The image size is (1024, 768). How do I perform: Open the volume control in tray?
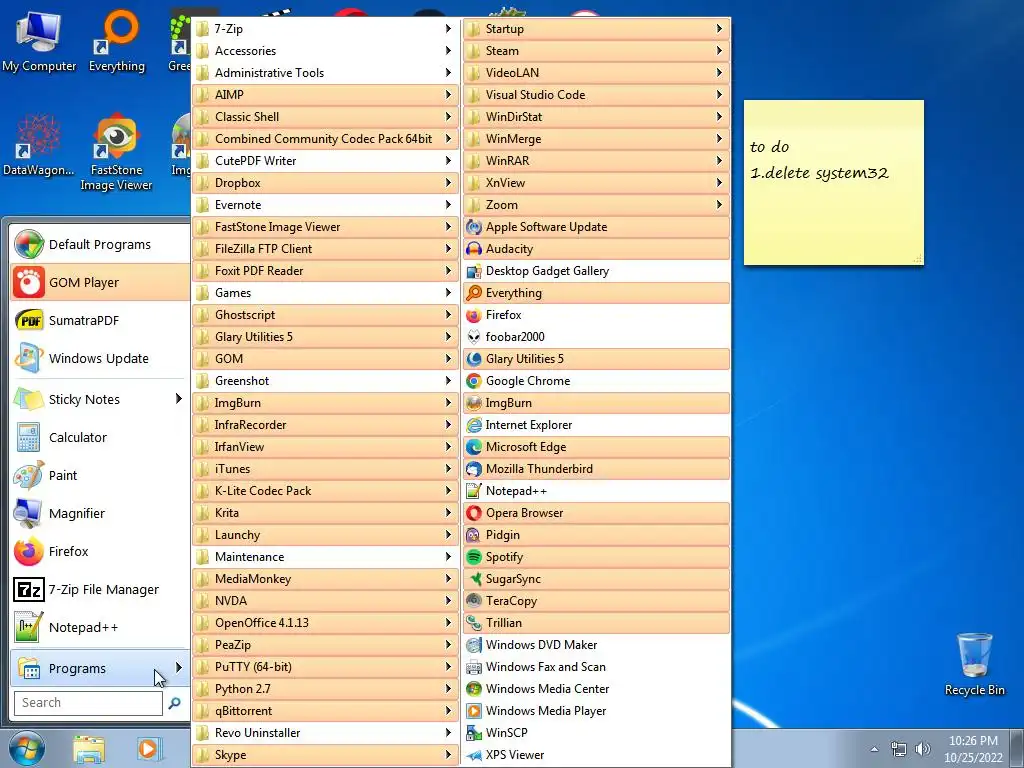click(923, 749)
